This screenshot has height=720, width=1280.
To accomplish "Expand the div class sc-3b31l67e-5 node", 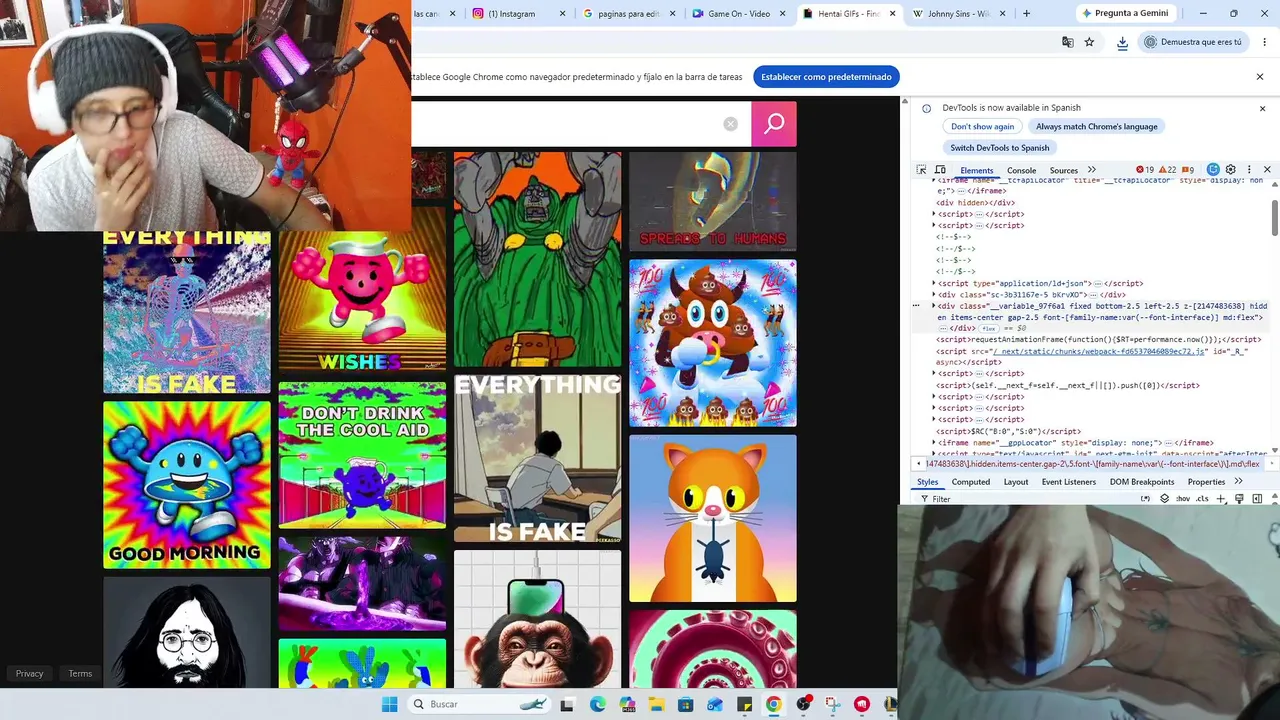I will [934, 295].
